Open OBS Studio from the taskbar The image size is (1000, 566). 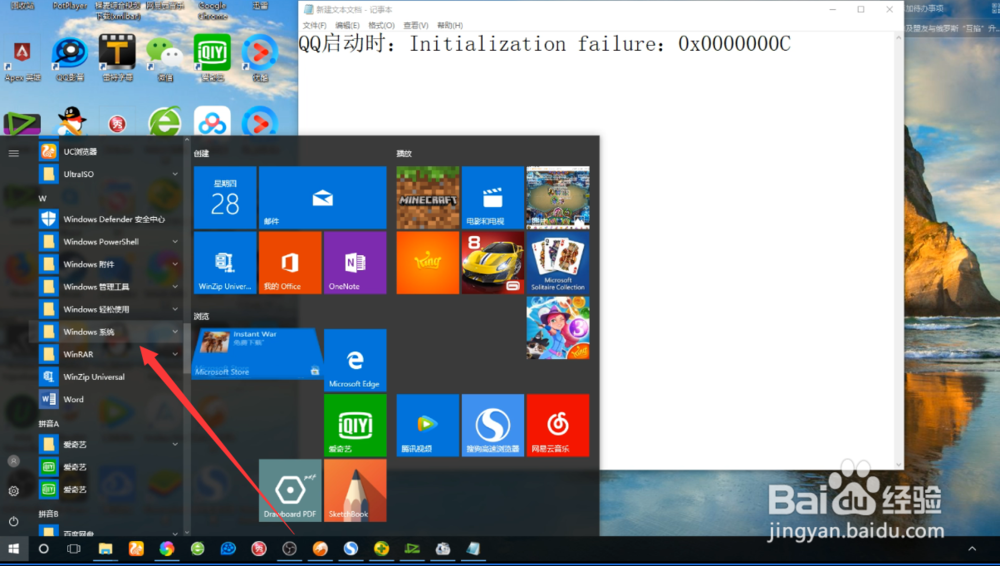click(x=290, y=549)
